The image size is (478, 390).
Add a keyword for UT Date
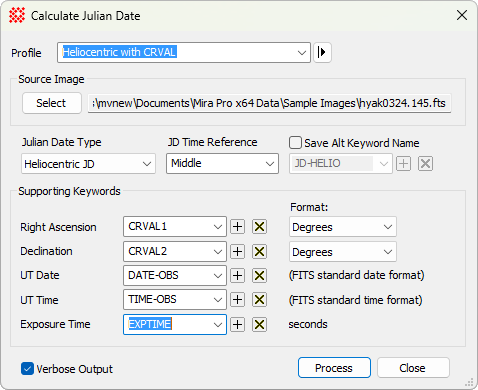pyautogui.click(x=237, y=276)
